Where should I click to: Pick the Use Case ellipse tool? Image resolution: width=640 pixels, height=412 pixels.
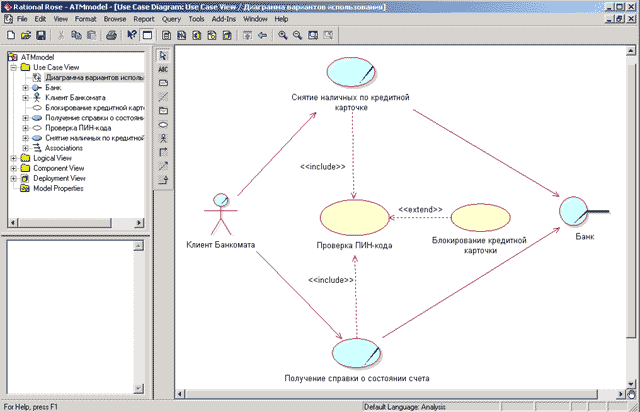point(164,123)
